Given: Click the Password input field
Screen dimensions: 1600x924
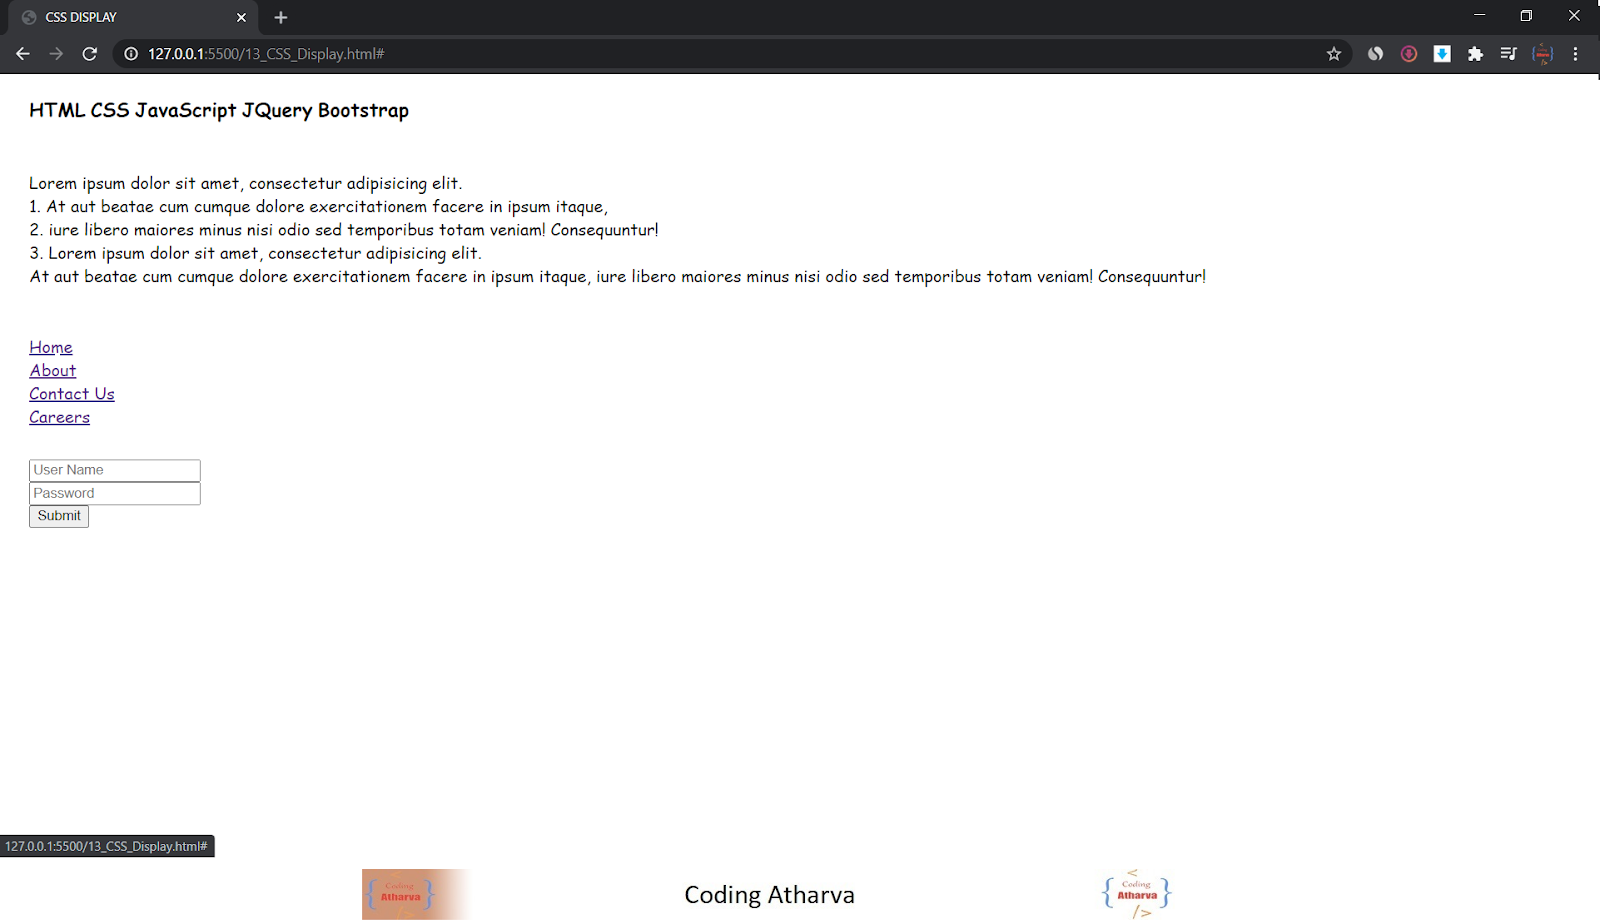Looking at the screenshot, I should [114, 493].
